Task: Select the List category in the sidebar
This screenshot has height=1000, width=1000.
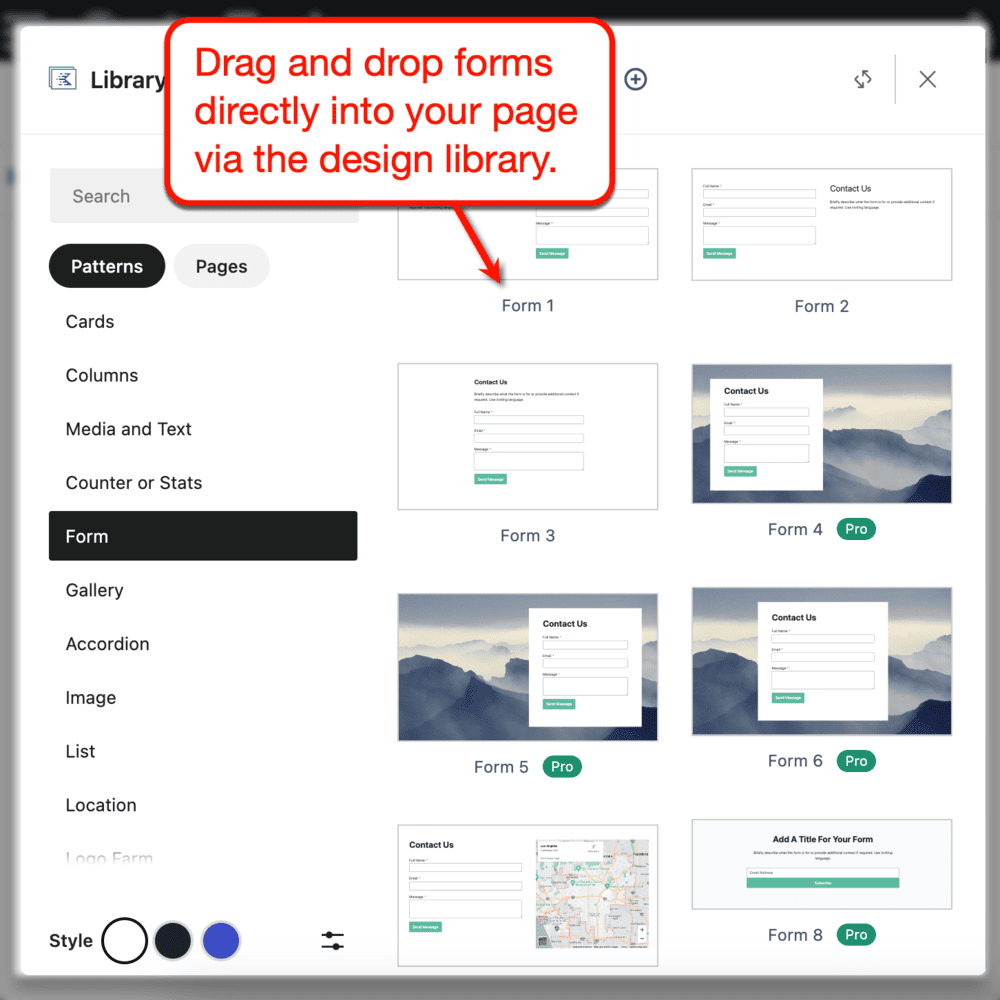Action: click(x=80, y=751)
